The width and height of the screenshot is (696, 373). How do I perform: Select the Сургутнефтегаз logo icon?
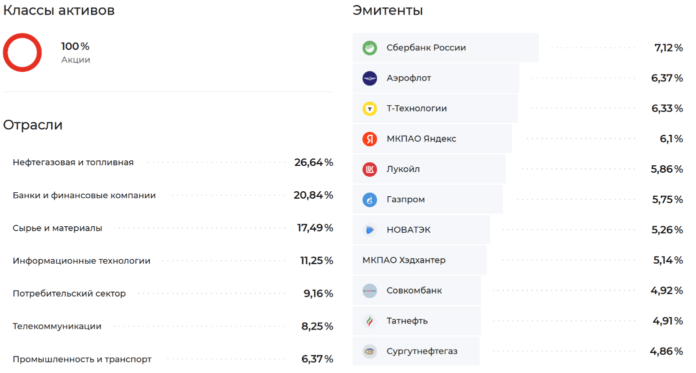tap(370, 351)
